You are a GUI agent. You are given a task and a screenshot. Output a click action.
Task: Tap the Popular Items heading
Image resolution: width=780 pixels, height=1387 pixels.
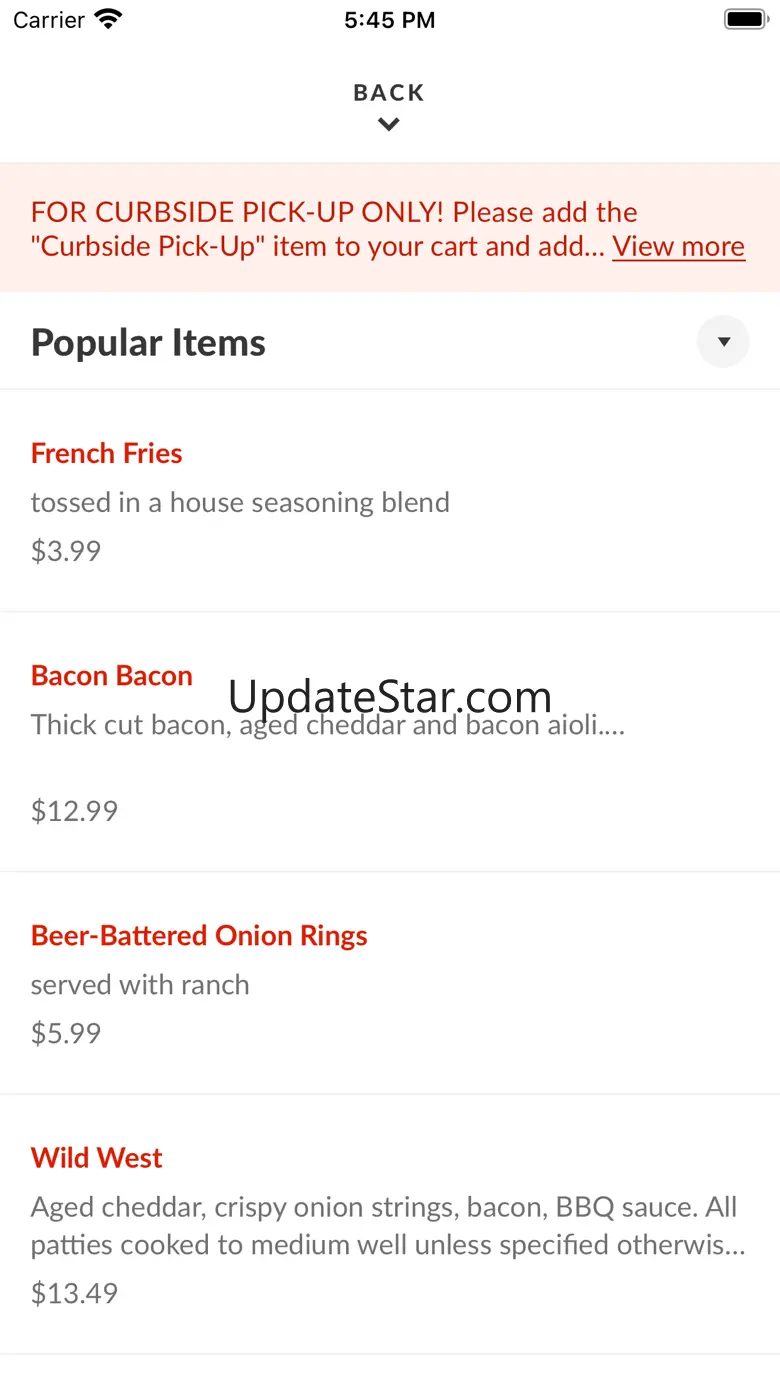148,342
